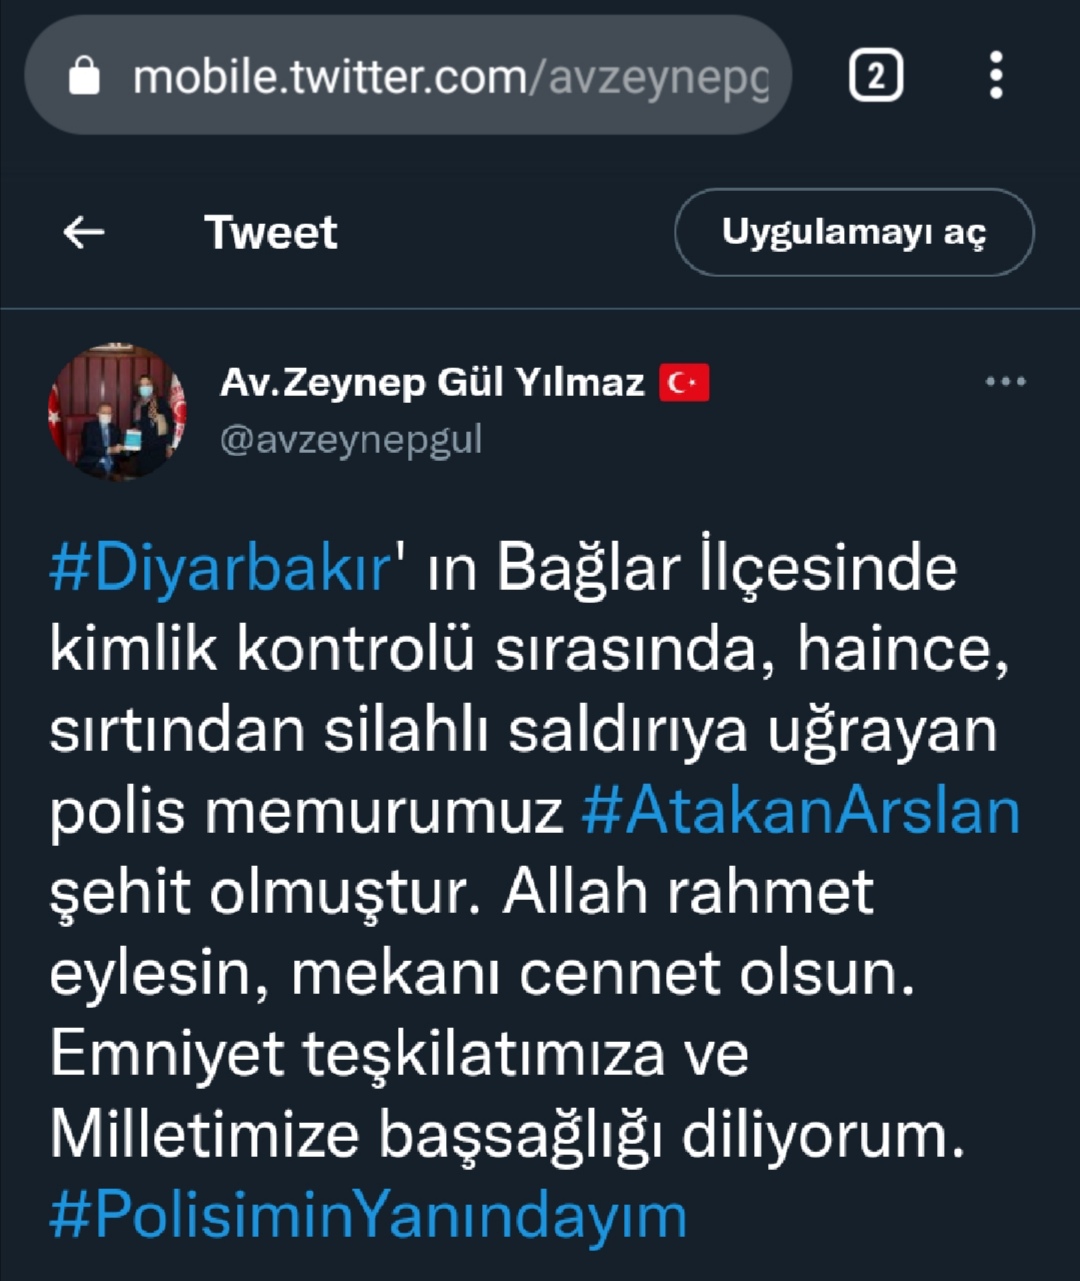
Task: Click the #Diyarbakır hashtag
Action: click(x=220, y=568)
